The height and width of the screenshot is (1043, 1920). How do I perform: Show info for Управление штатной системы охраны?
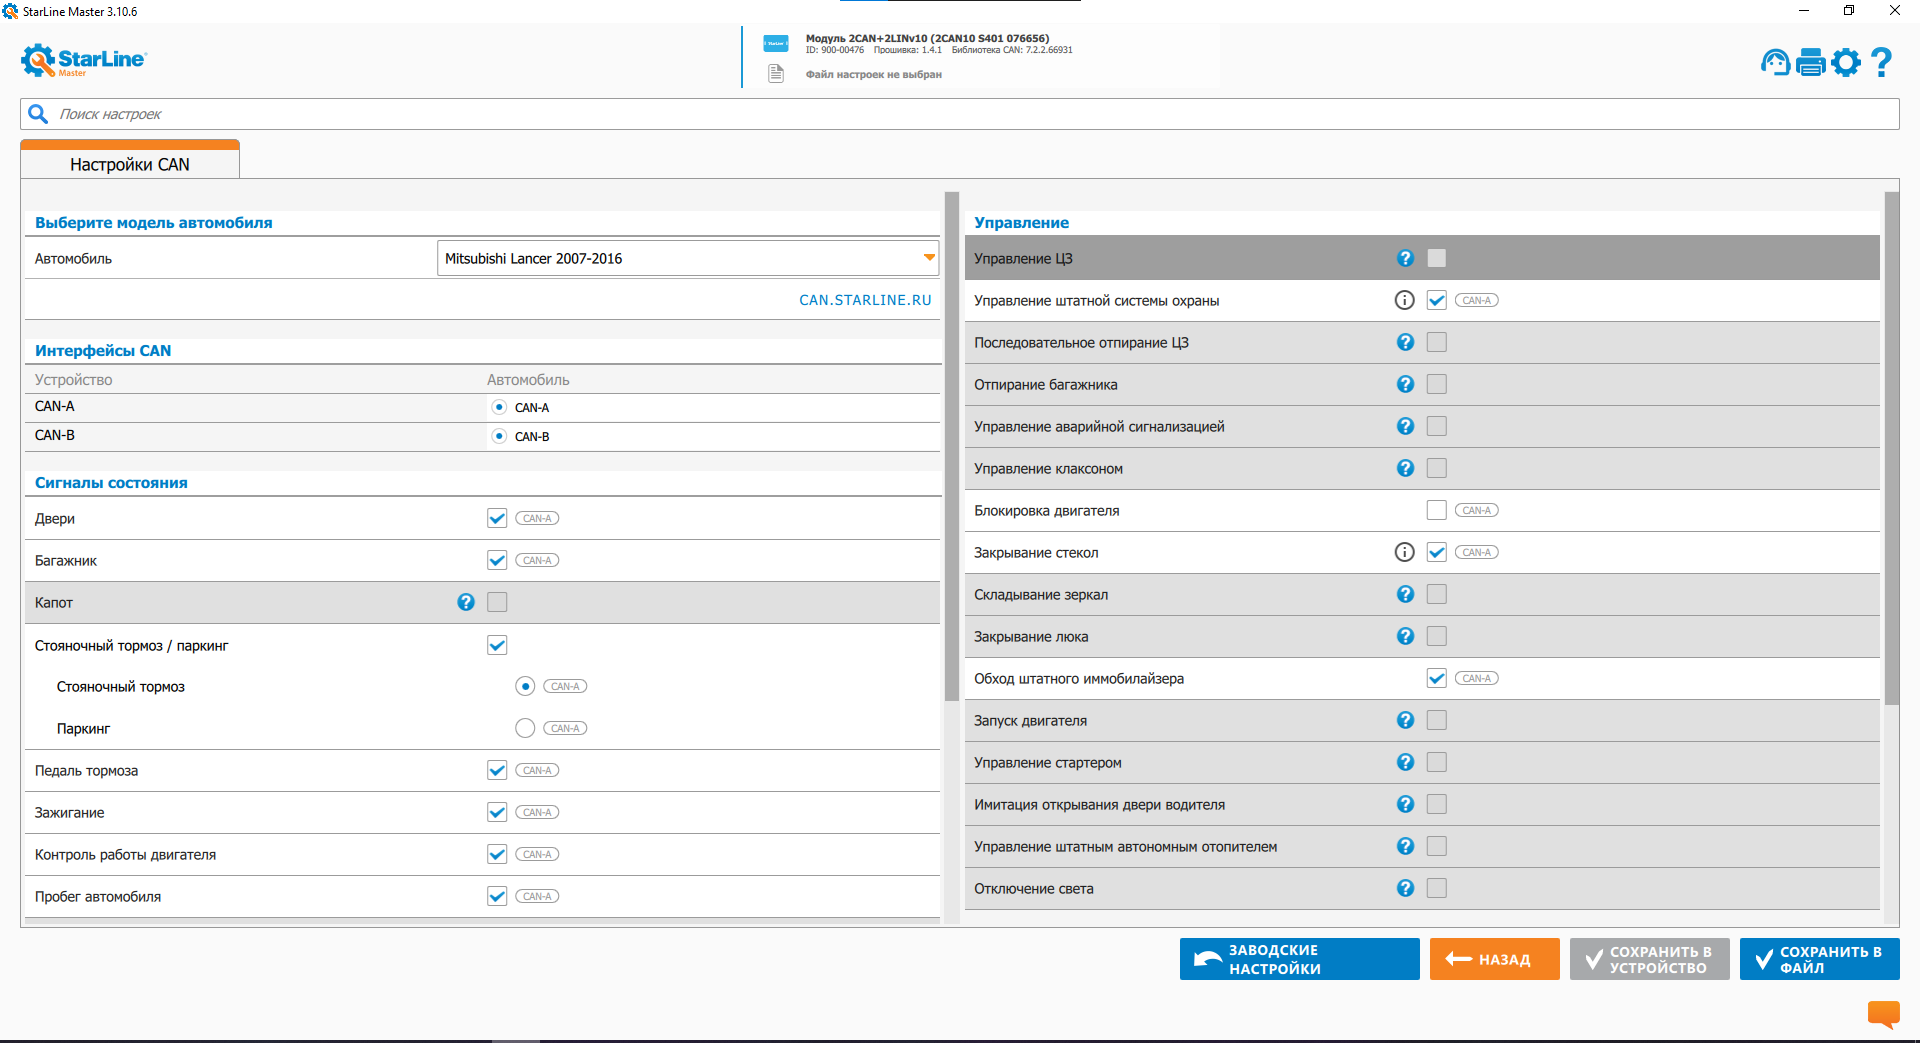point(1405,300)
